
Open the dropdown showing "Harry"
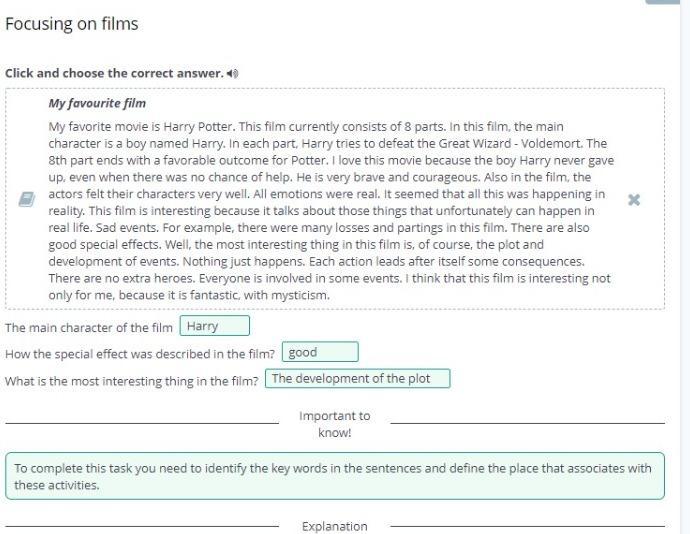click(214, 326)
